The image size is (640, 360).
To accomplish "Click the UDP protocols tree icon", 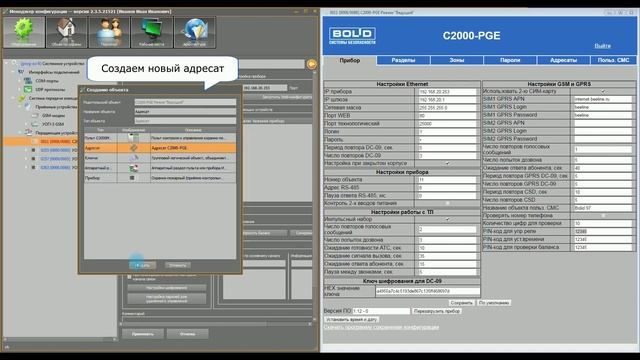I will (28, 89).
